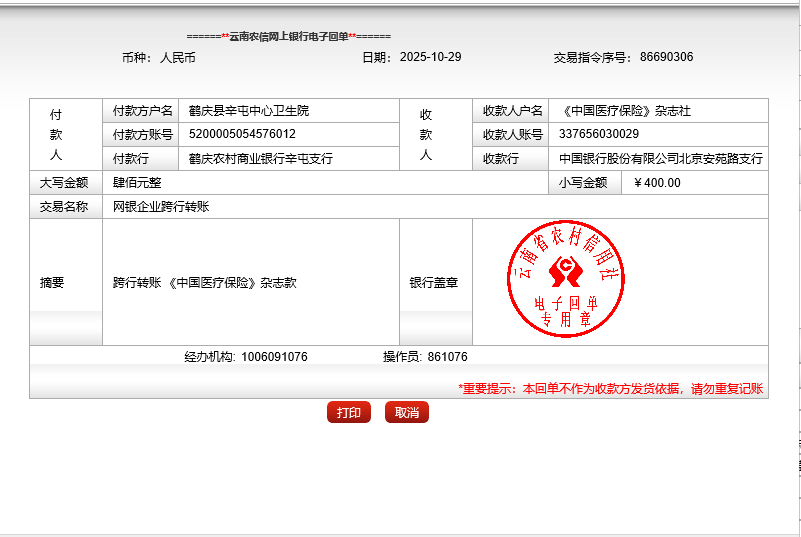801x537 pixels.
Task: Click the 打印 (Print) button
Action: pos(348,413)
